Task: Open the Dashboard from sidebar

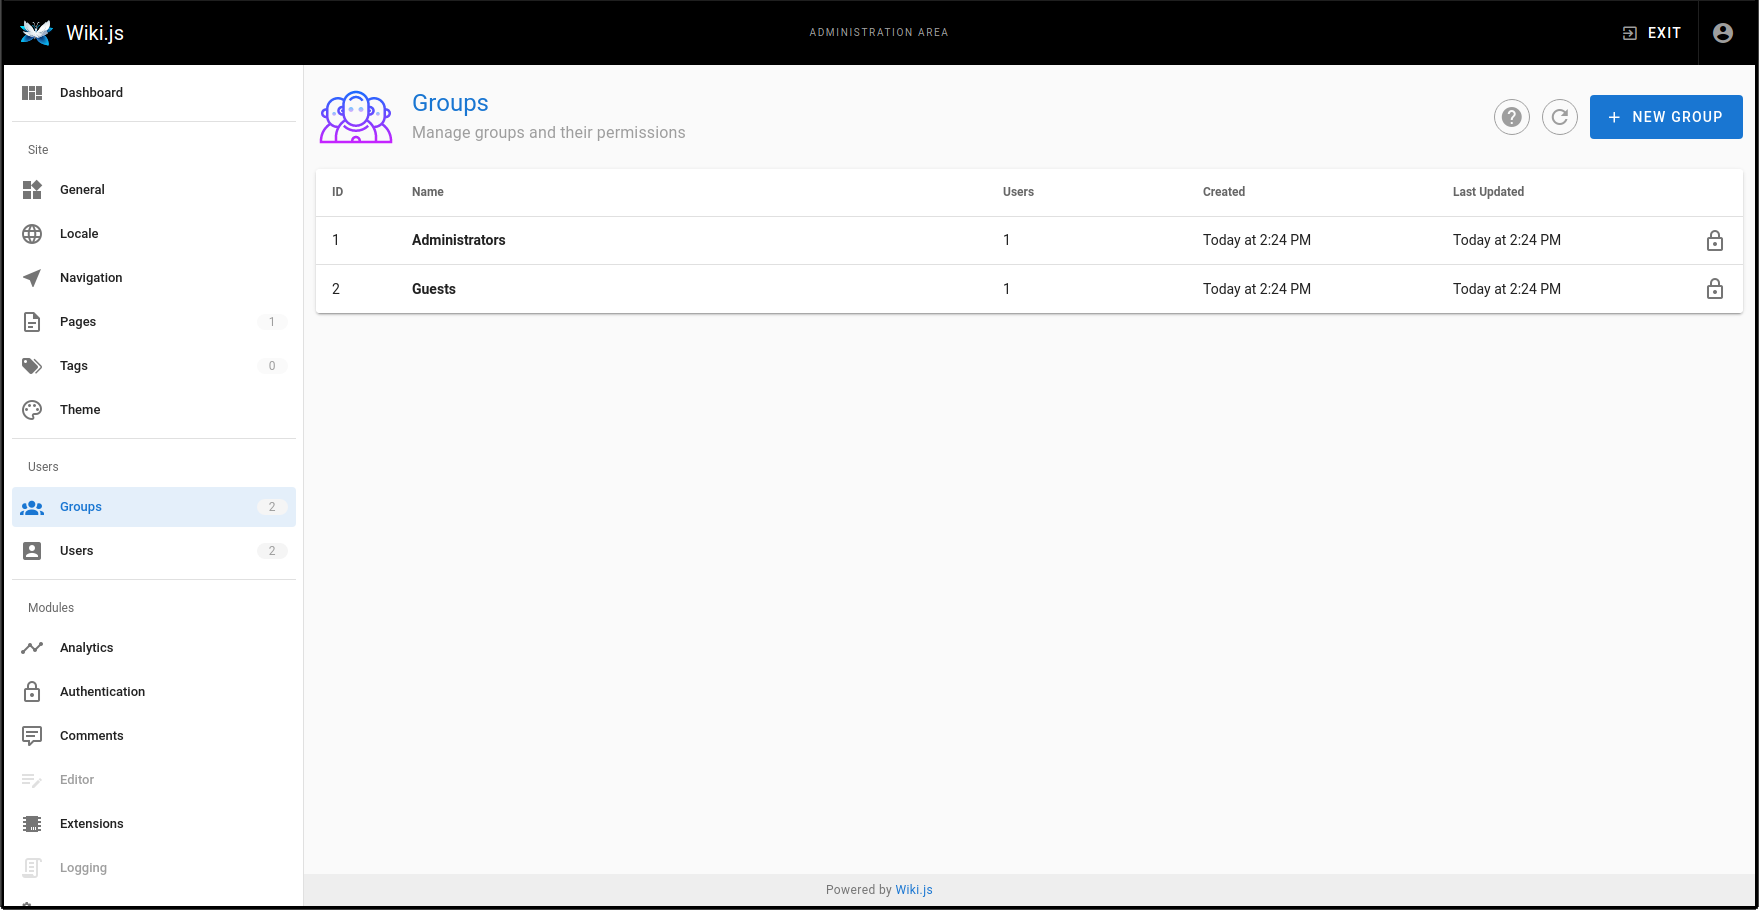Action: tap(91, 93)
